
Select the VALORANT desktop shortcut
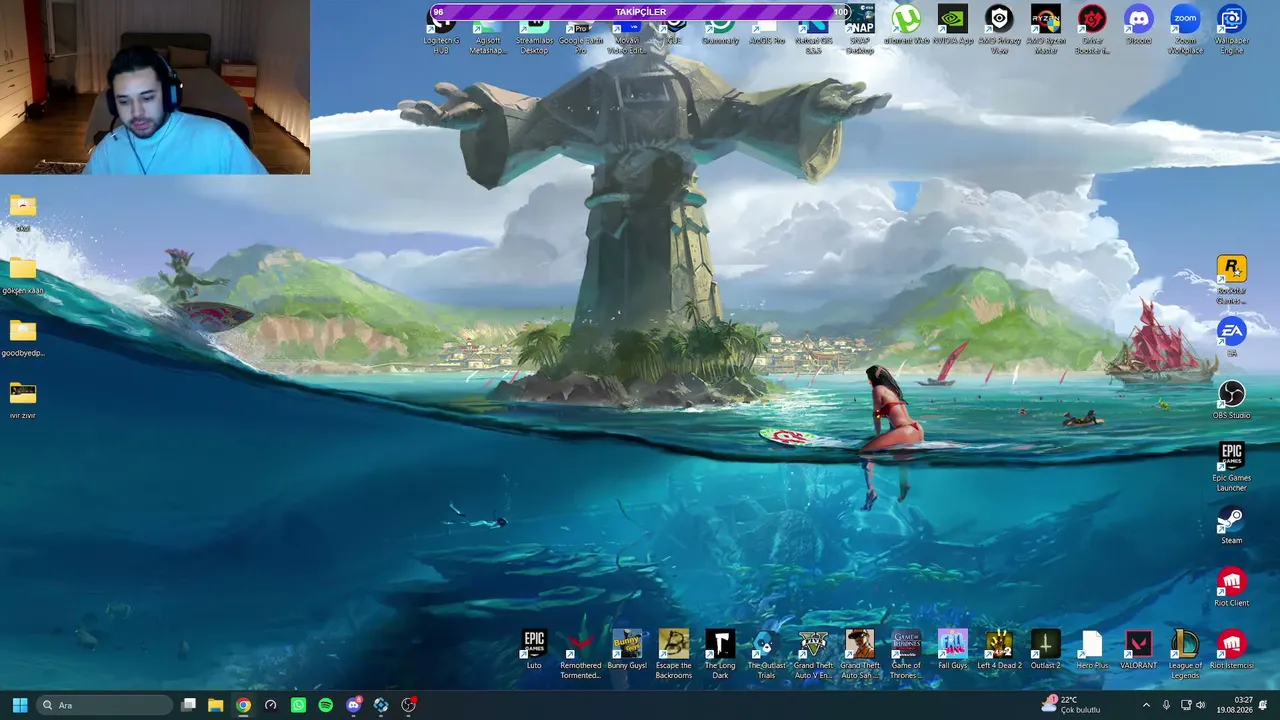point(1139,650)
